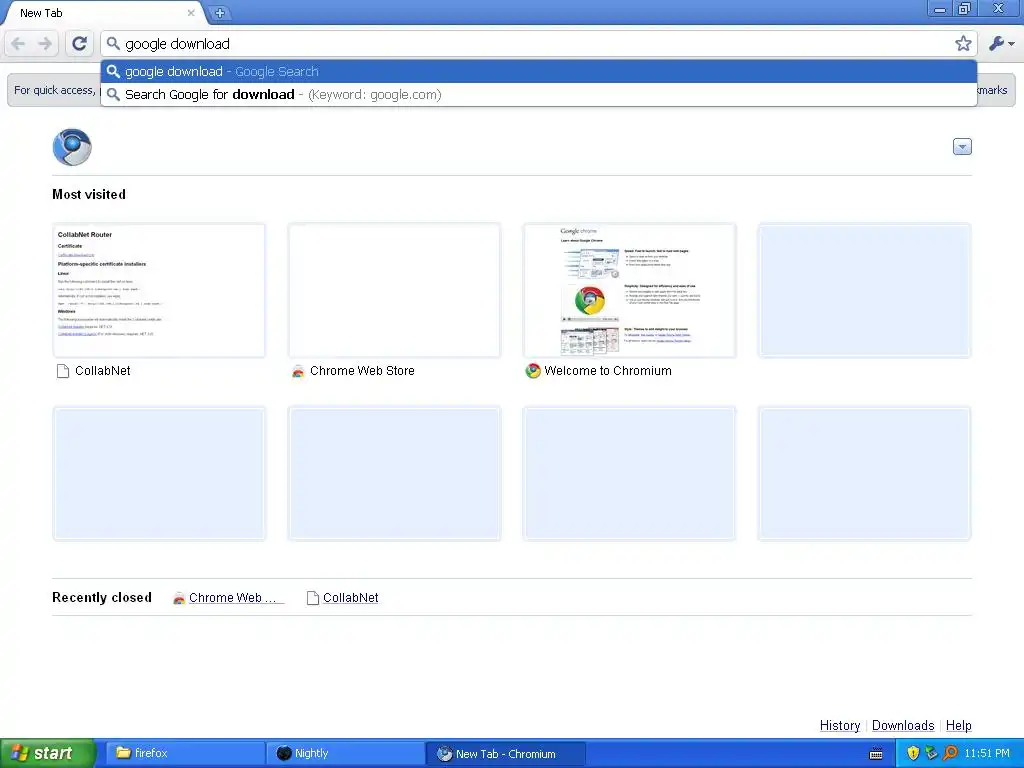Click the safely remove hardware tray icon

coord(931,754)
